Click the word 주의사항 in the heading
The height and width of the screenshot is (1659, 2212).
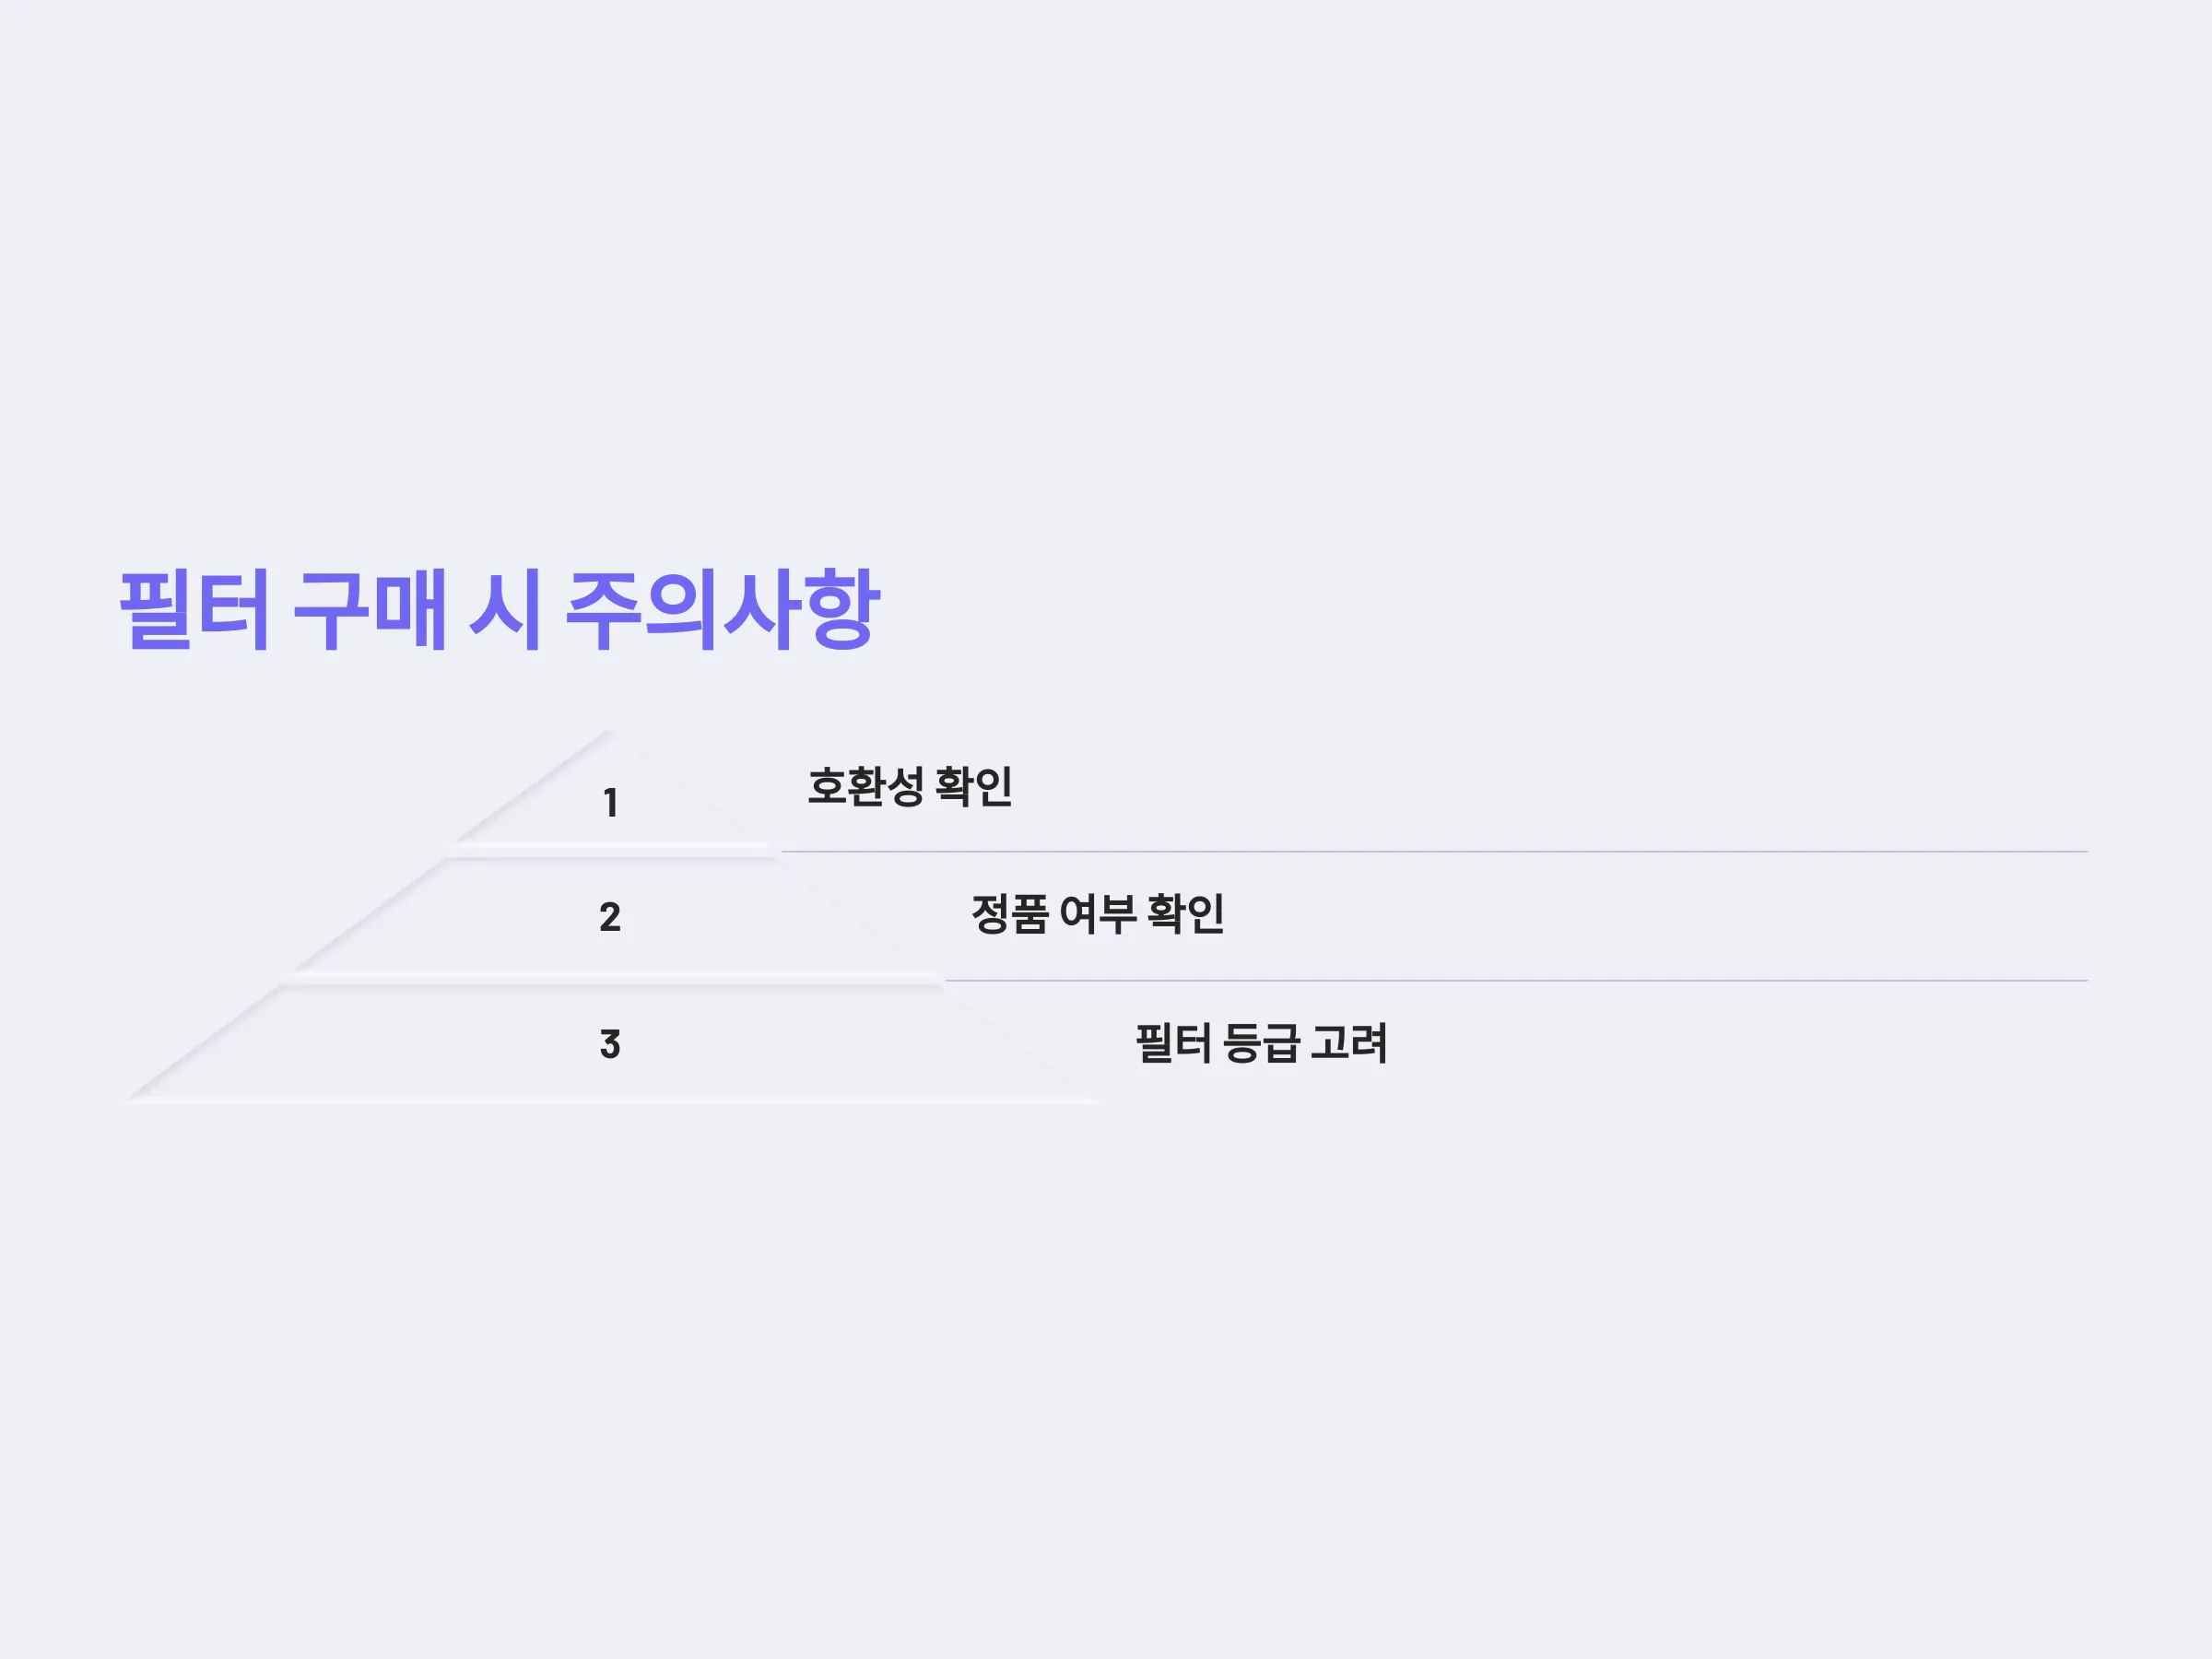coord(723,610)
